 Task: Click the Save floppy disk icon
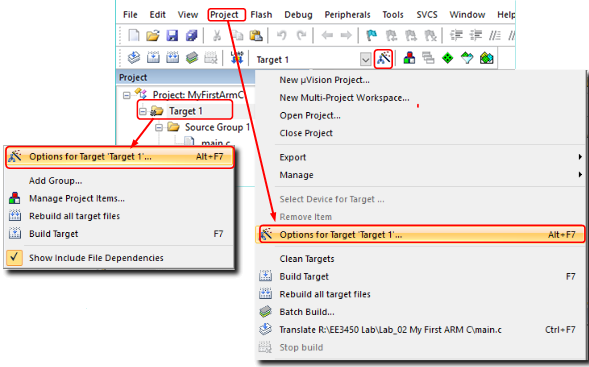(x=172, y=35)
